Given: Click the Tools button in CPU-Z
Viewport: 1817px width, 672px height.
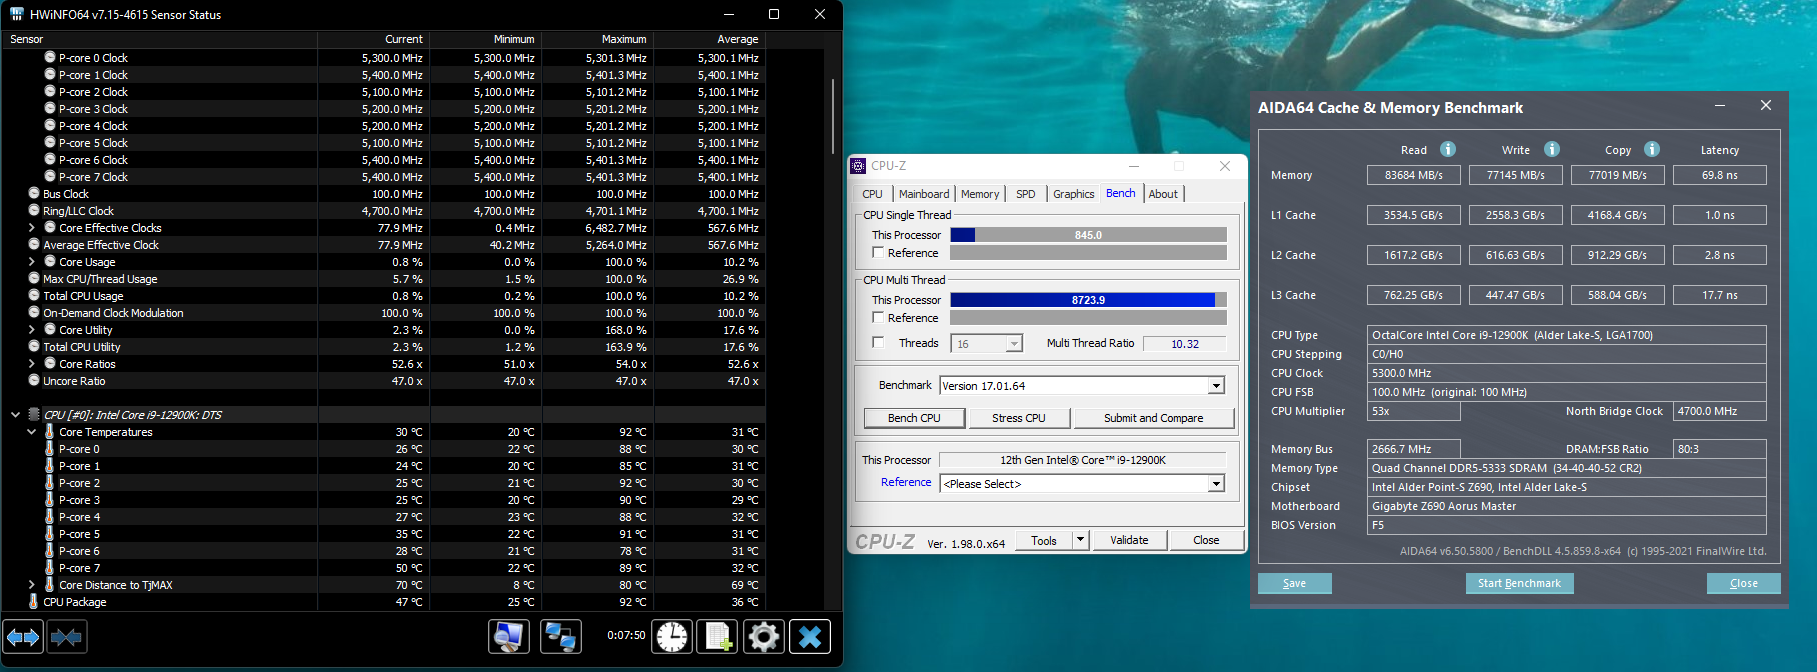Looking at the screenshot, I should (1044, 540).
